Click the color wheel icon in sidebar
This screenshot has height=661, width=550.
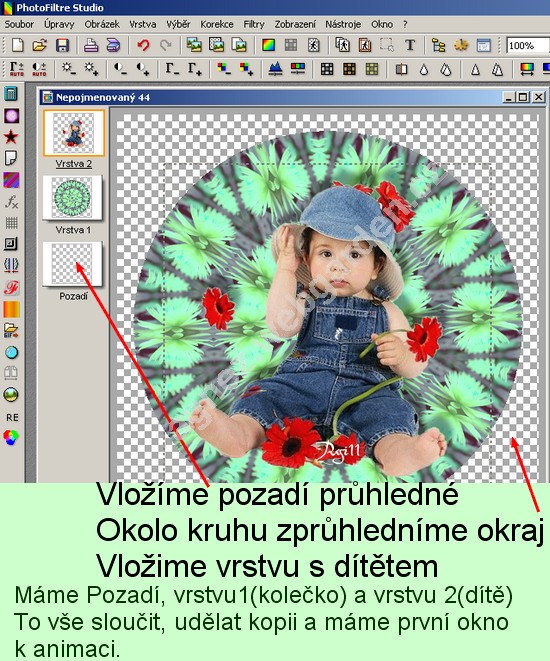[11, 438]
